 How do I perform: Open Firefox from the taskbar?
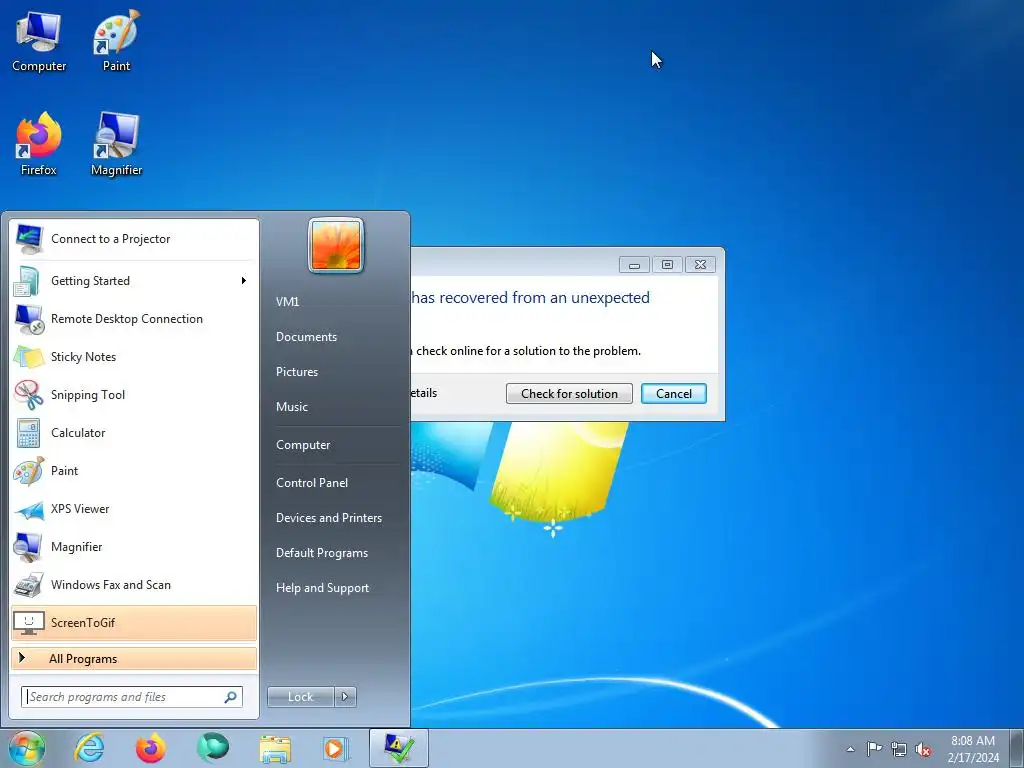(151, 748)
